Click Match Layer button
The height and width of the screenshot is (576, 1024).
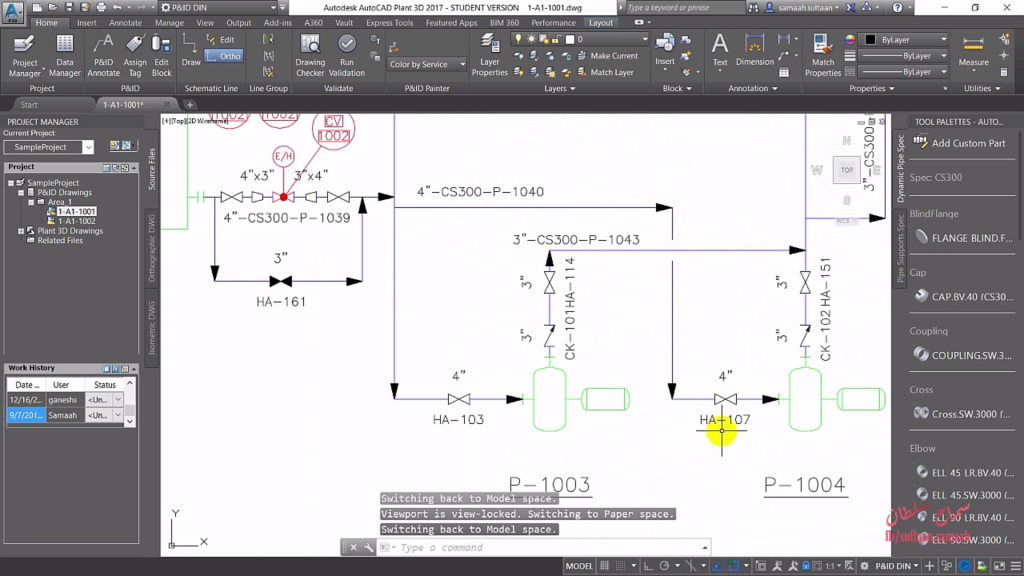coord(605,72)
